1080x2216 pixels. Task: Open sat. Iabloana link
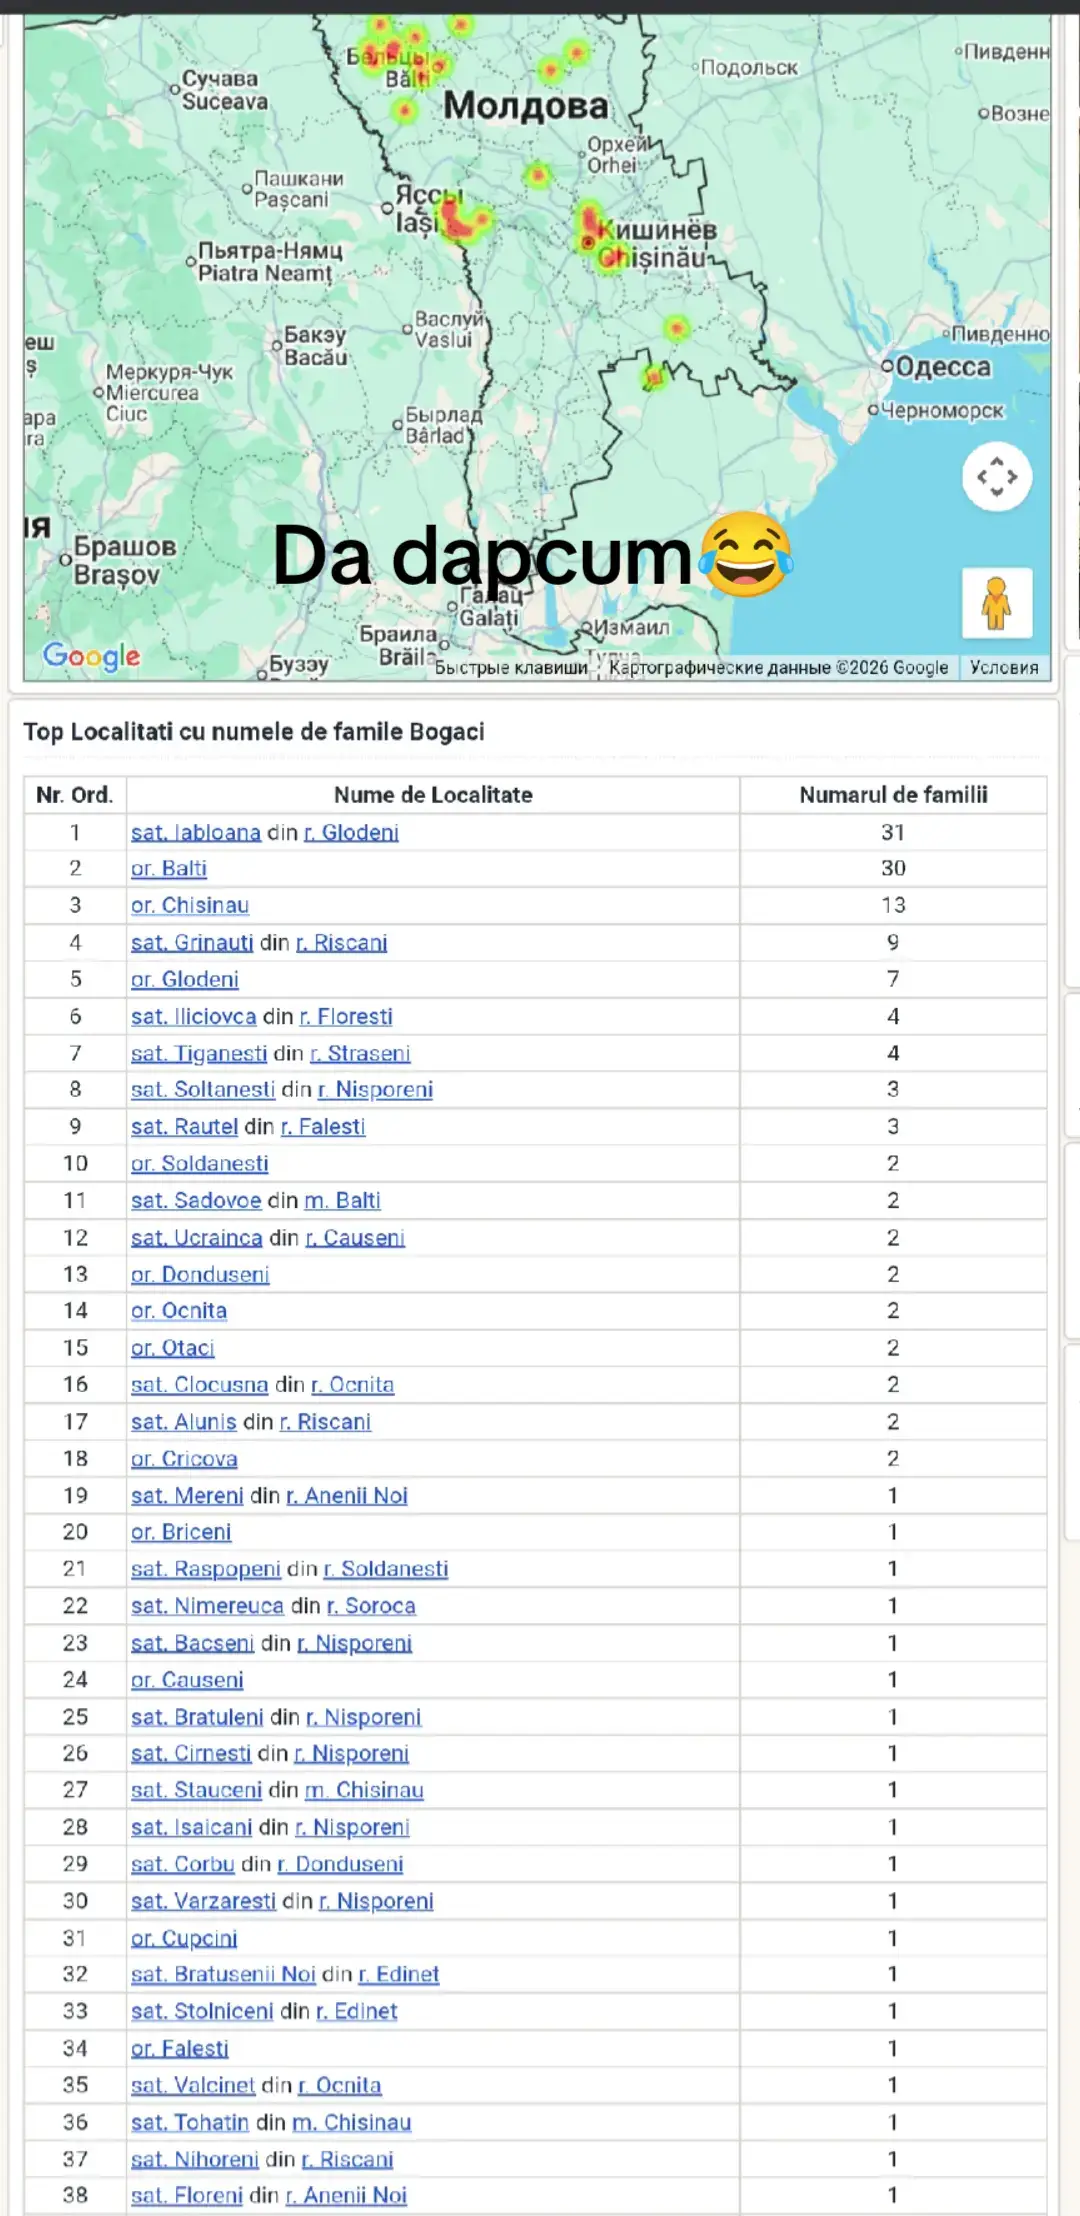[196, 832]
